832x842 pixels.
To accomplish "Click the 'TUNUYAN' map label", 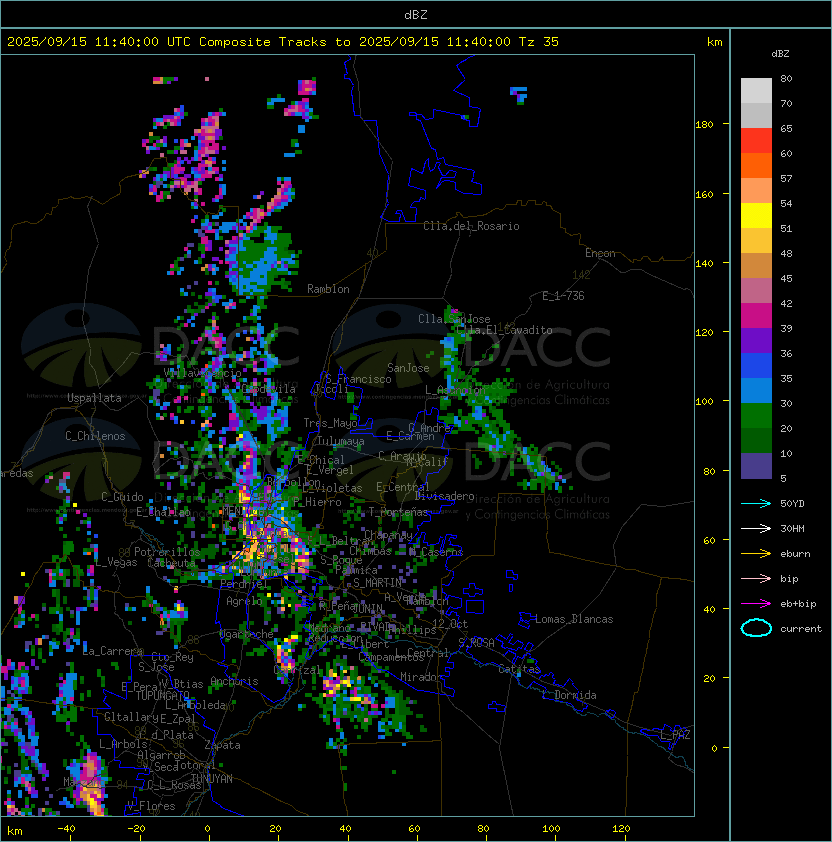I will click(x=212, y=779).
